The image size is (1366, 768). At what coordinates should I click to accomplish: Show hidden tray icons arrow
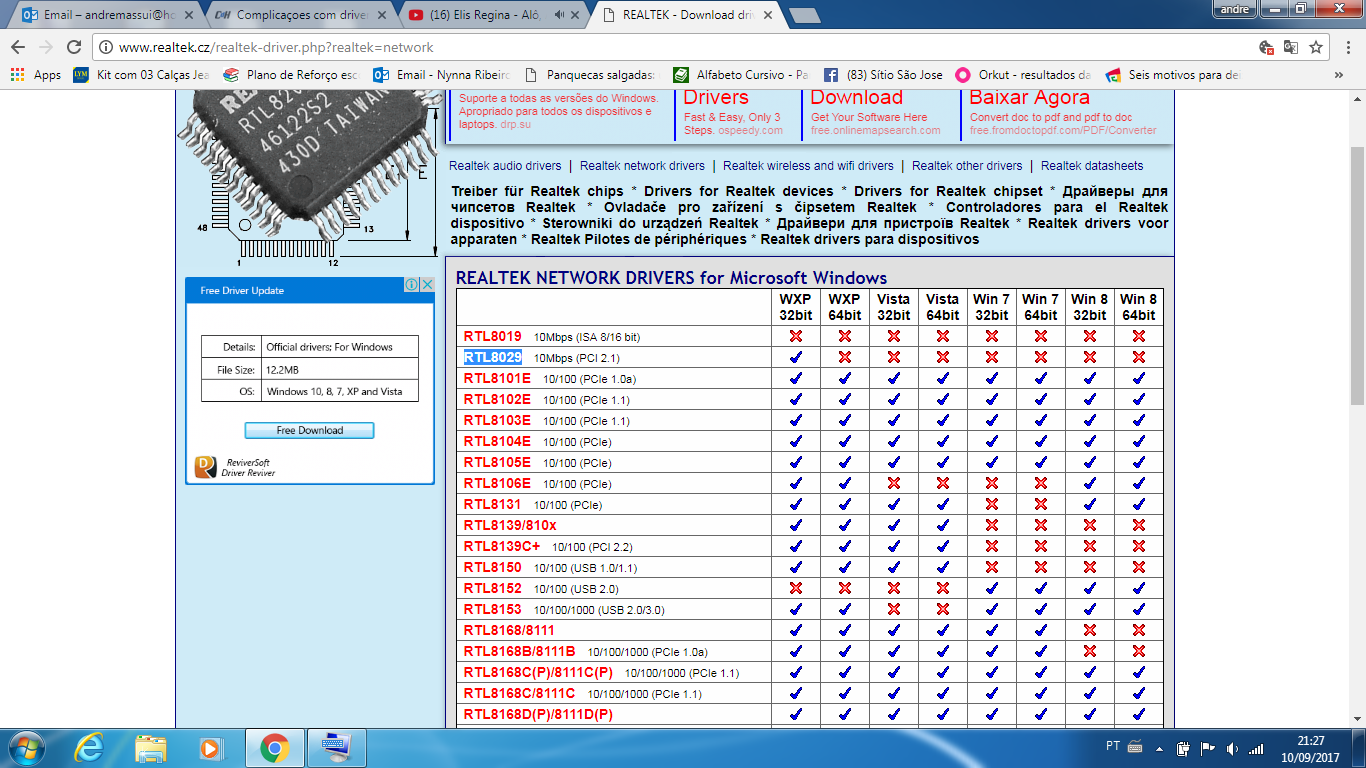coord(1162,748)
